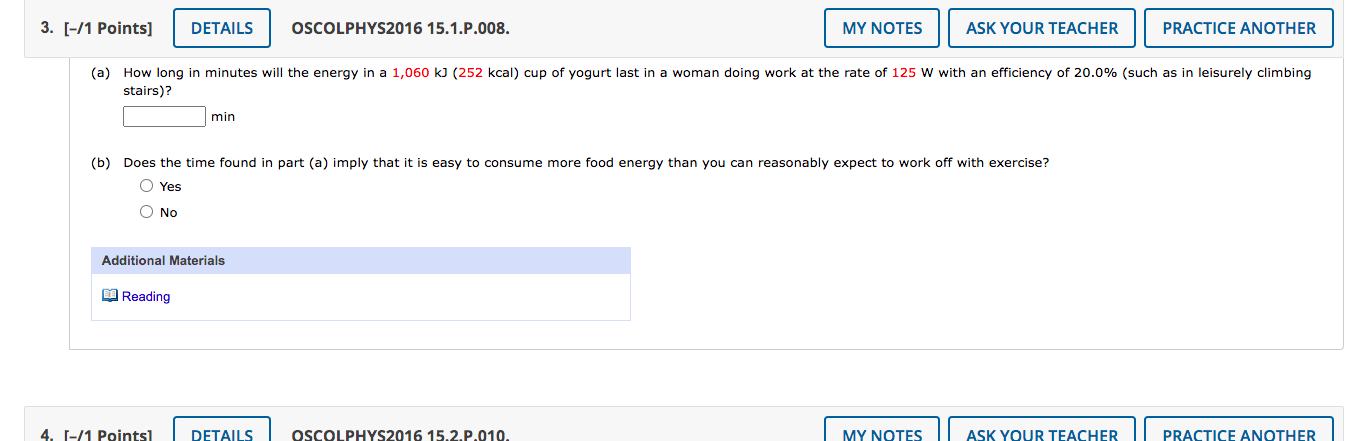Click the Additional Materials header bar
Screen dimensions: 1359x441
pyautogui.click(x=361, y=261)
